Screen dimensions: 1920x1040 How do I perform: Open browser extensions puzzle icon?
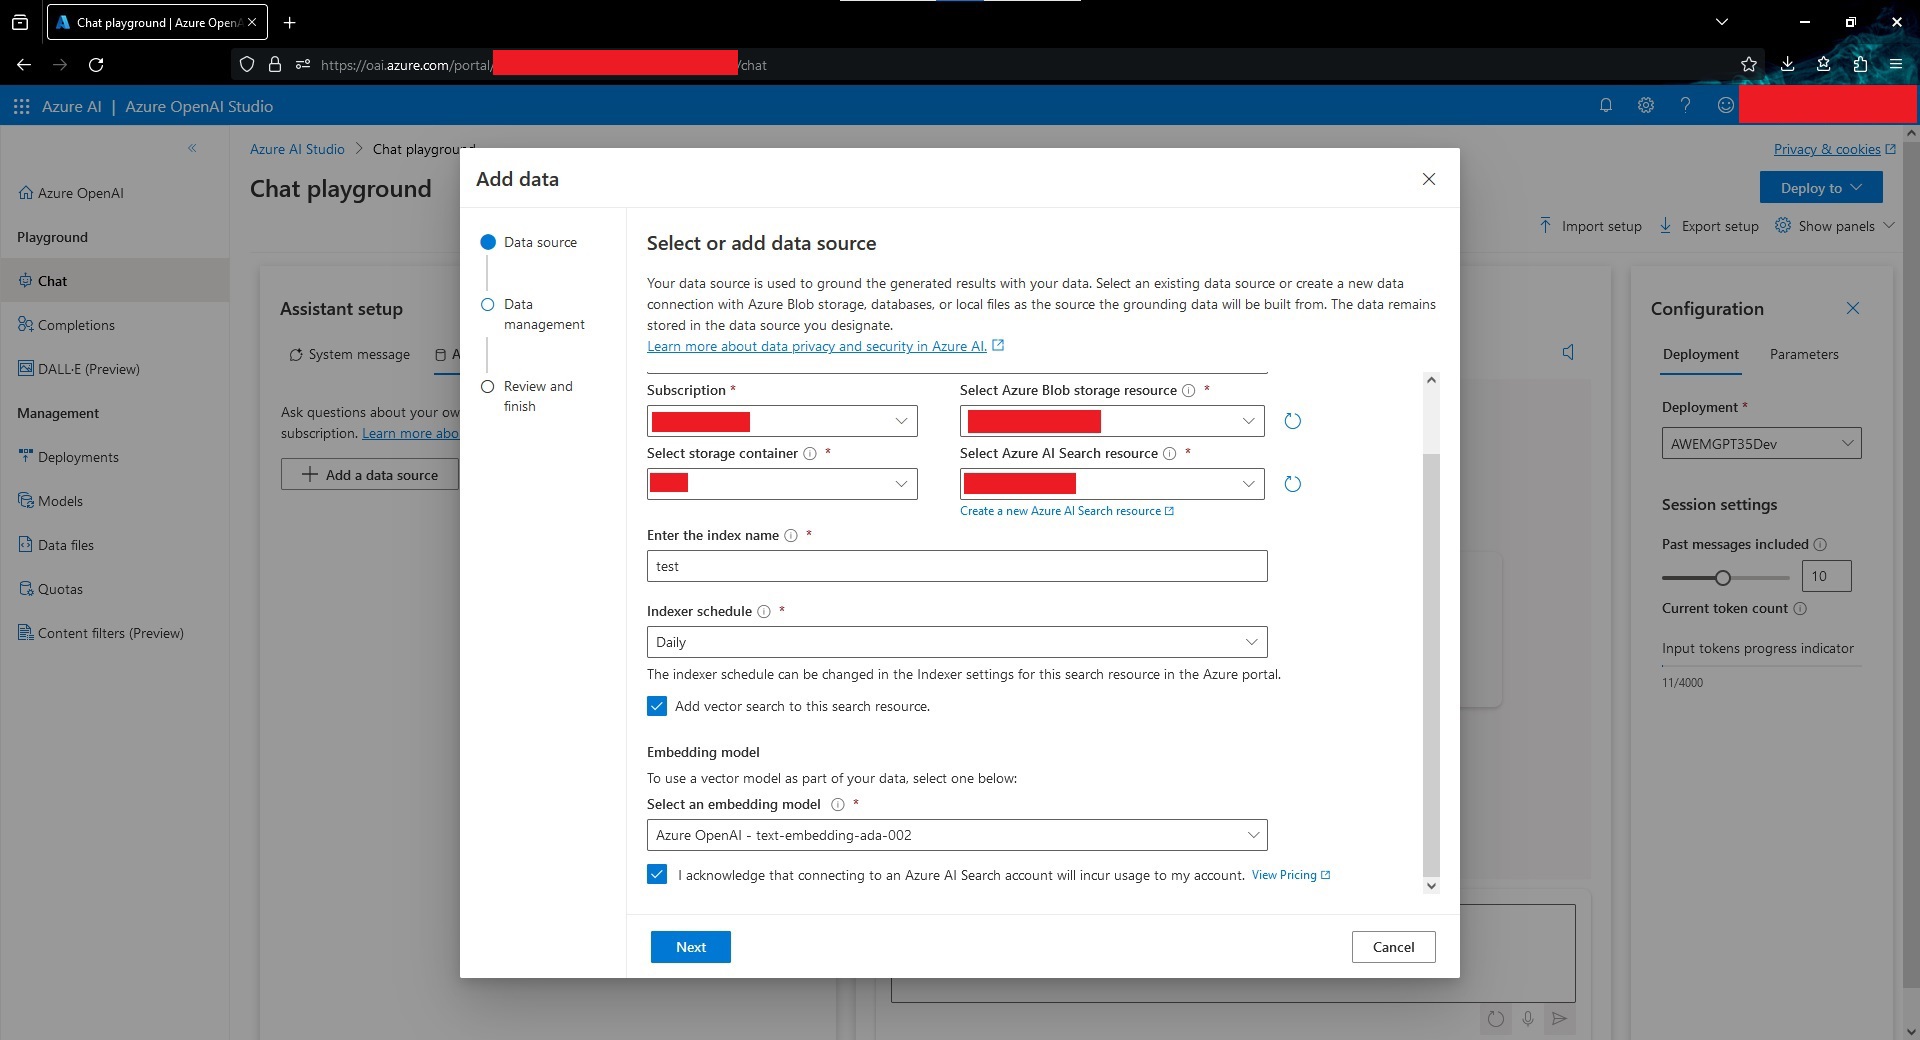[x=1860, y=64]
